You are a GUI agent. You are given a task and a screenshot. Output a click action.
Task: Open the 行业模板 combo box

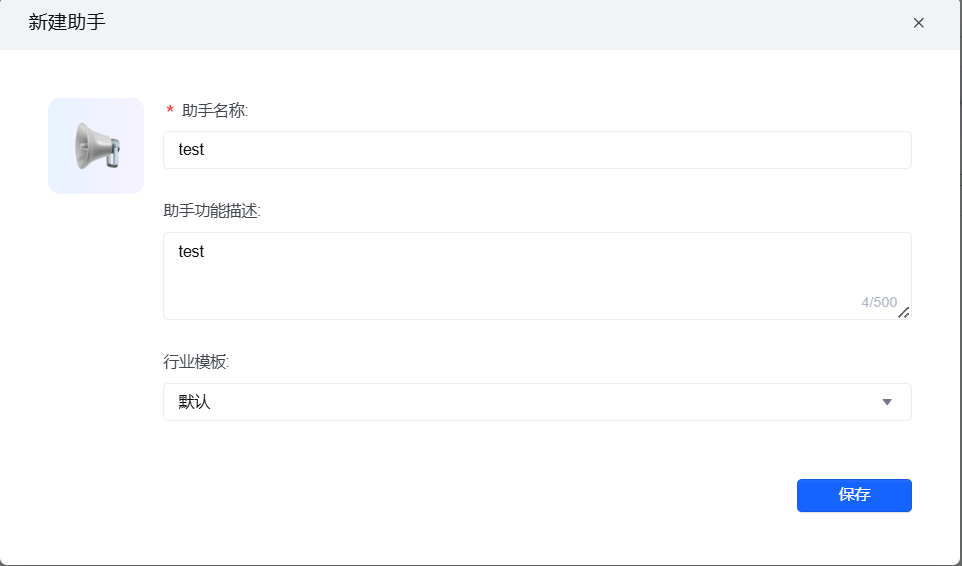[537, 402]
